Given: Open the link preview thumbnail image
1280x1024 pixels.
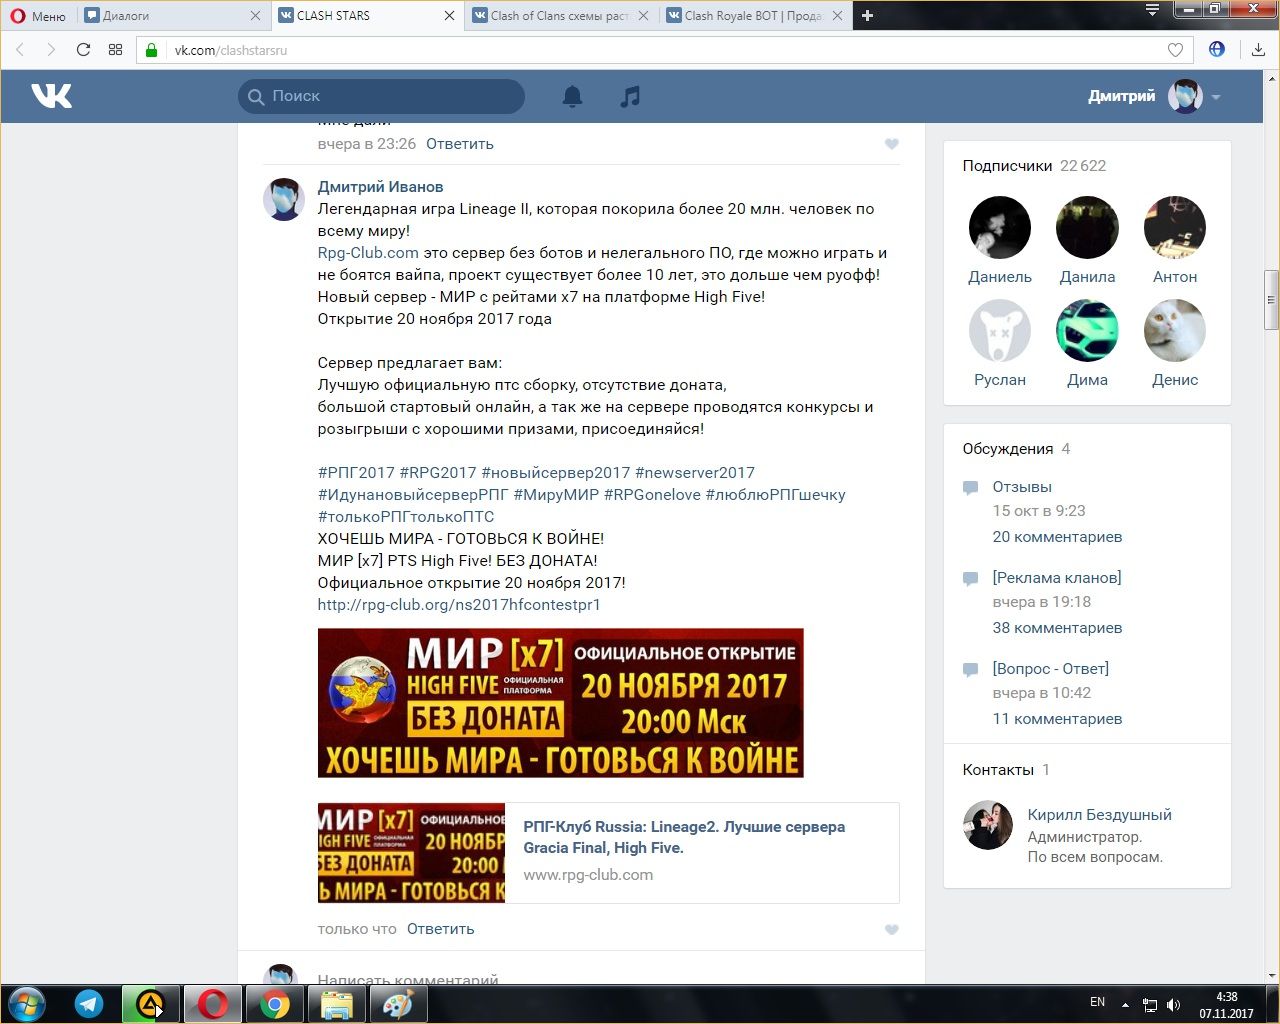Looking at the screenshot, I should [x=411, y=853].
